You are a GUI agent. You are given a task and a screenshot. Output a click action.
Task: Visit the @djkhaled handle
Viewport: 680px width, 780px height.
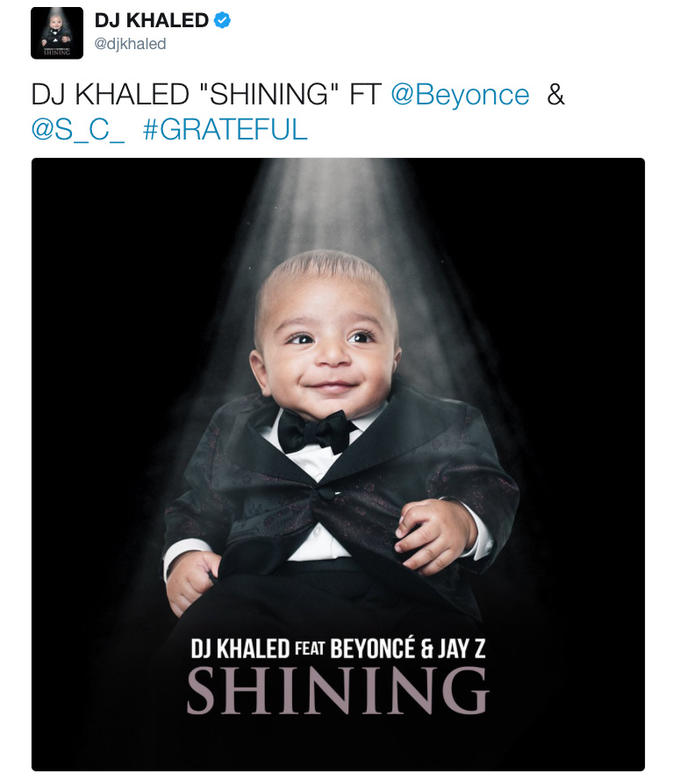130,44
